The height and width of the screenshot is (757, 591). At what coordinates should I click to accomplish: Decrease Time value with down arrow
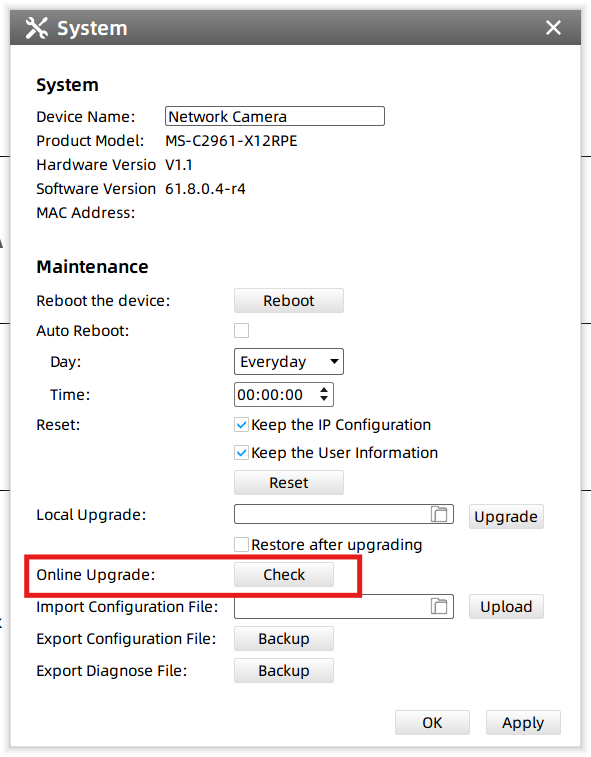(324, 399)
